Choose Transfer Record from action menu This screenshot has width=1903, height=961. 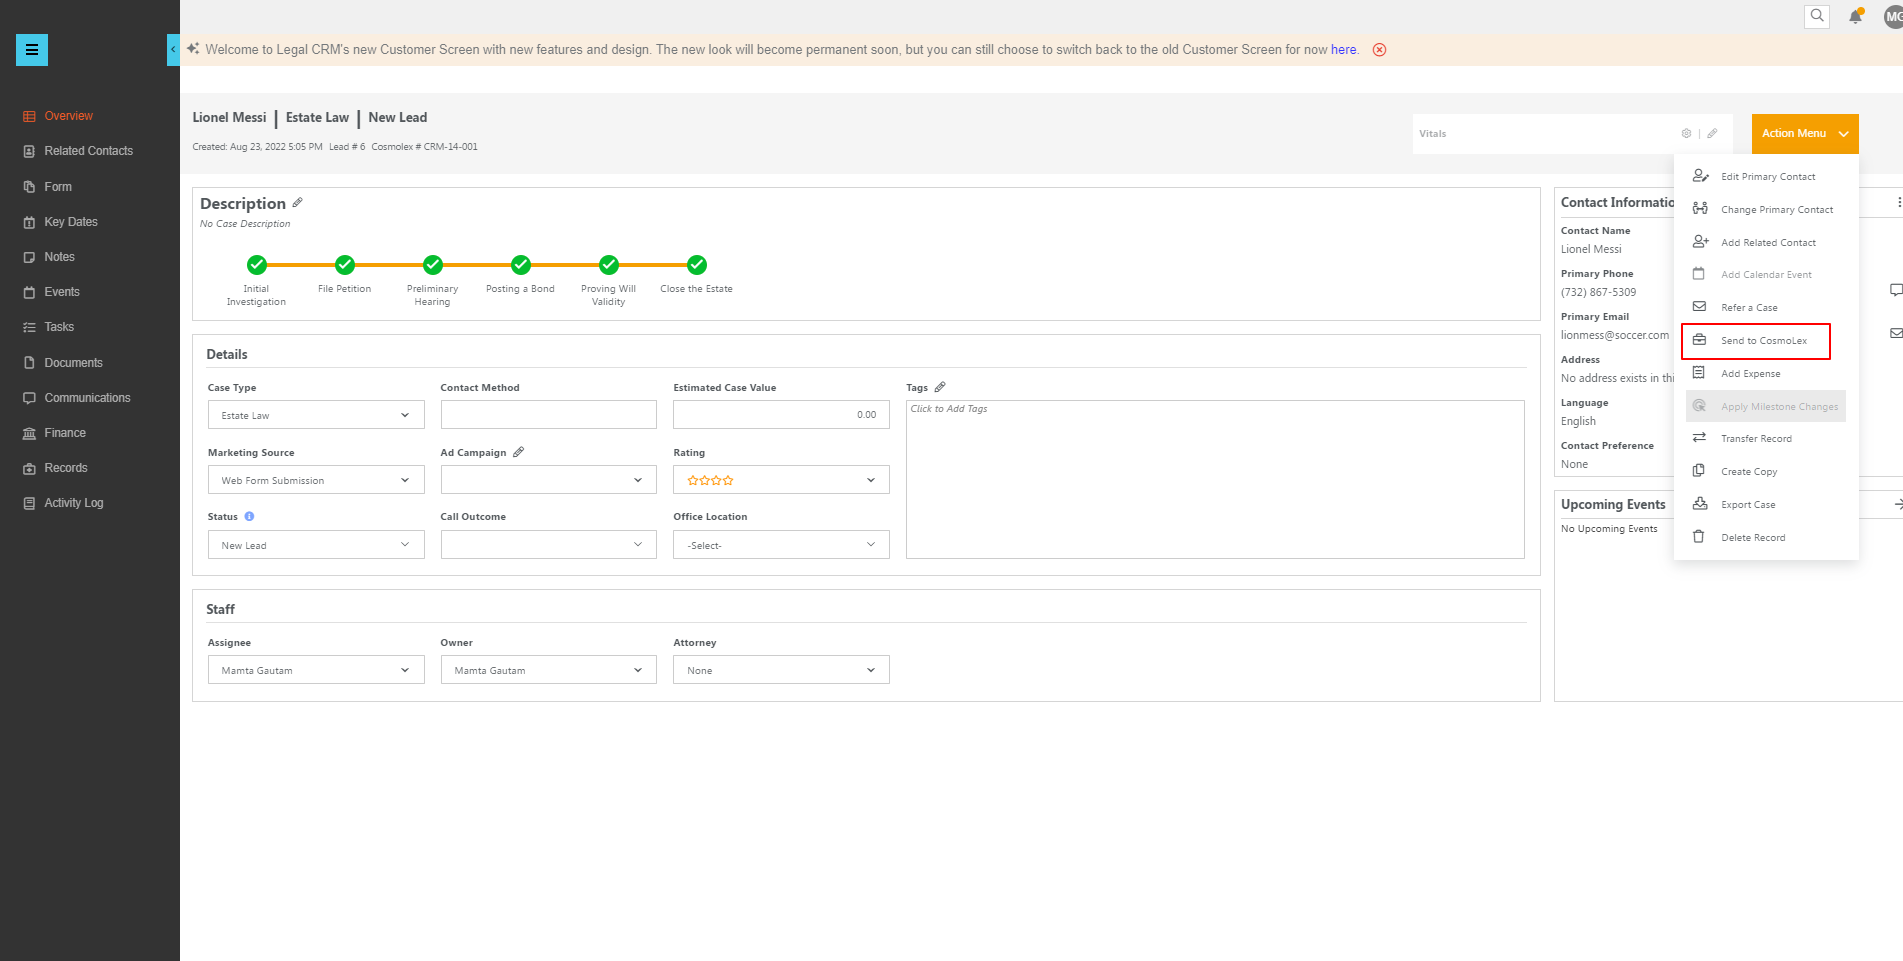[1756, 439]
